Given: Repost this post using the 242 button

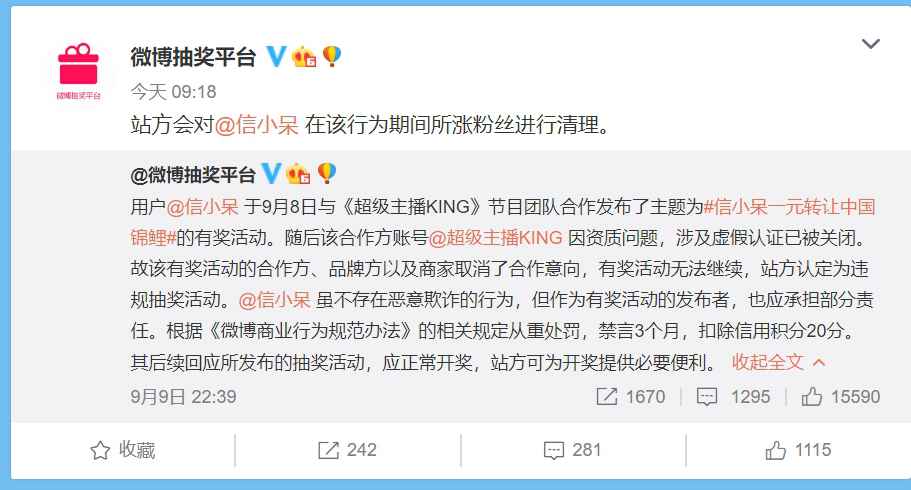Looking at the screenshot, I should (347, 450).
